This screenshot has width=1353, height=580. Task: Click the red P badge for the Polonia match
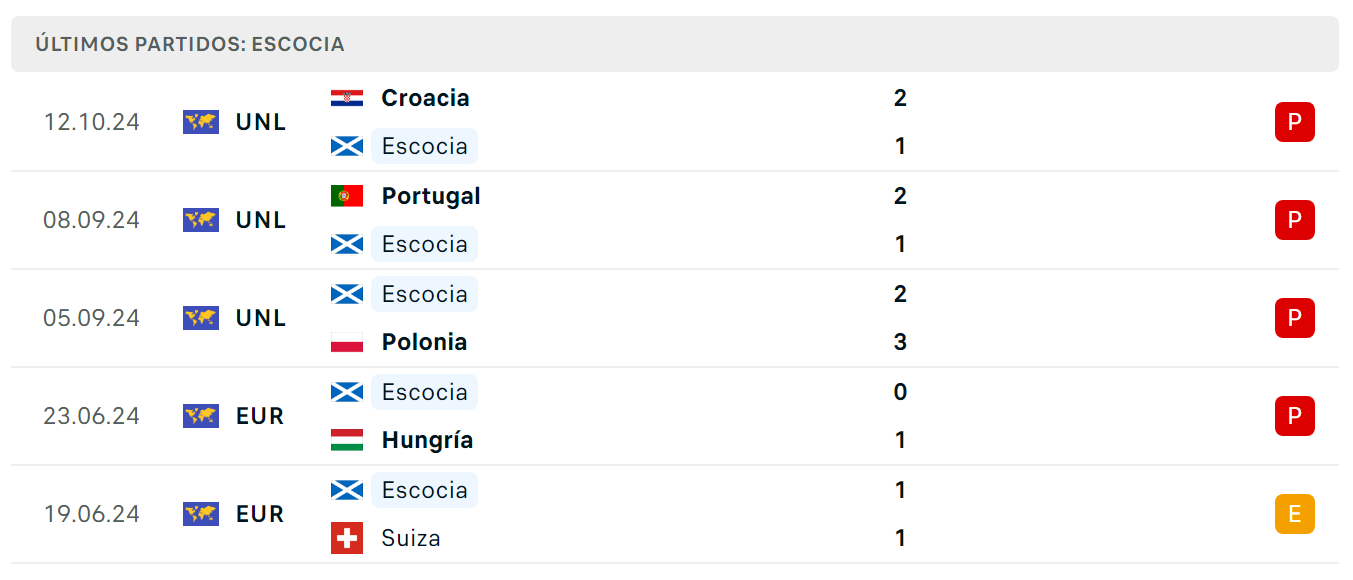click(1295, 318)
